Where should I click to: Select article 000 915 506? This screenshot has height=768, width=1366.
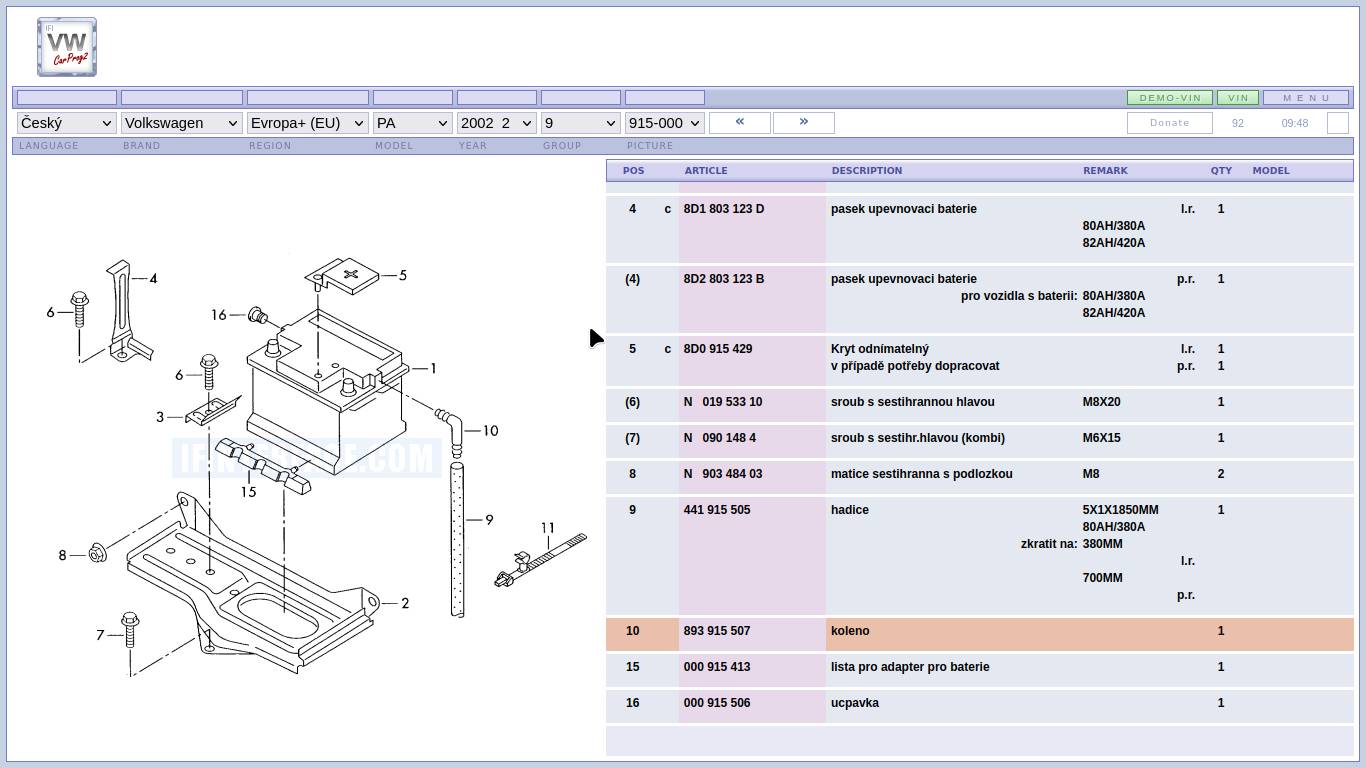pos(717,703)
